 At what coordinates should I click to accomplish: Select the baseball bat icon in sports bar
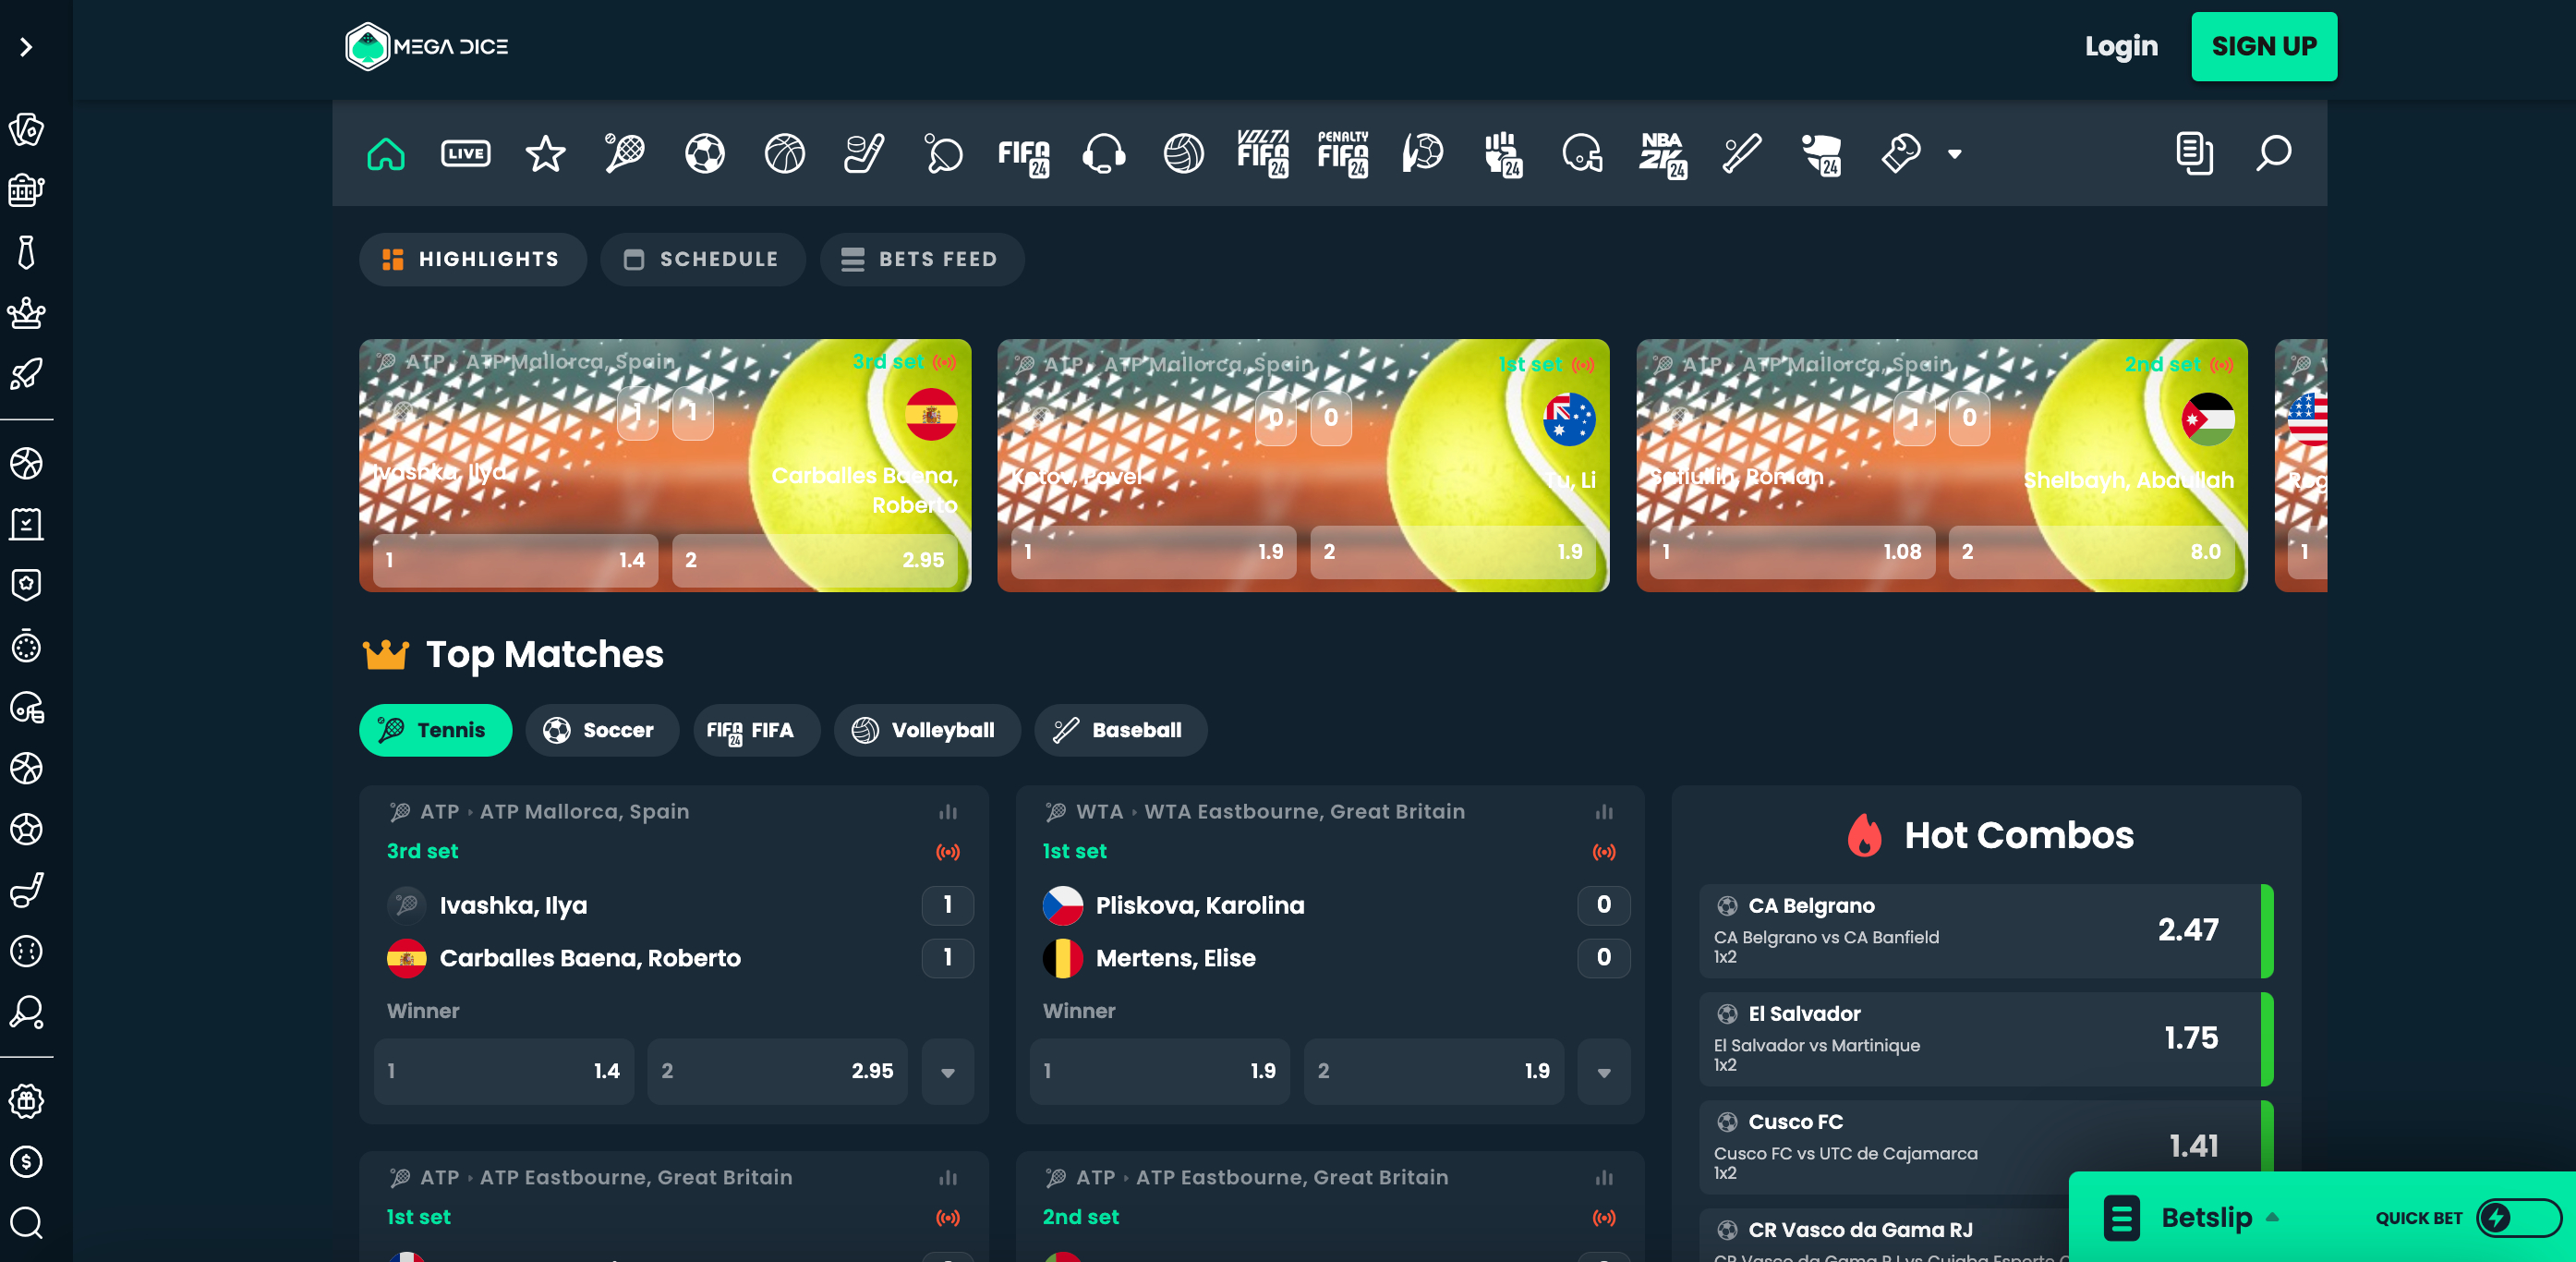tap(1742, 154)
